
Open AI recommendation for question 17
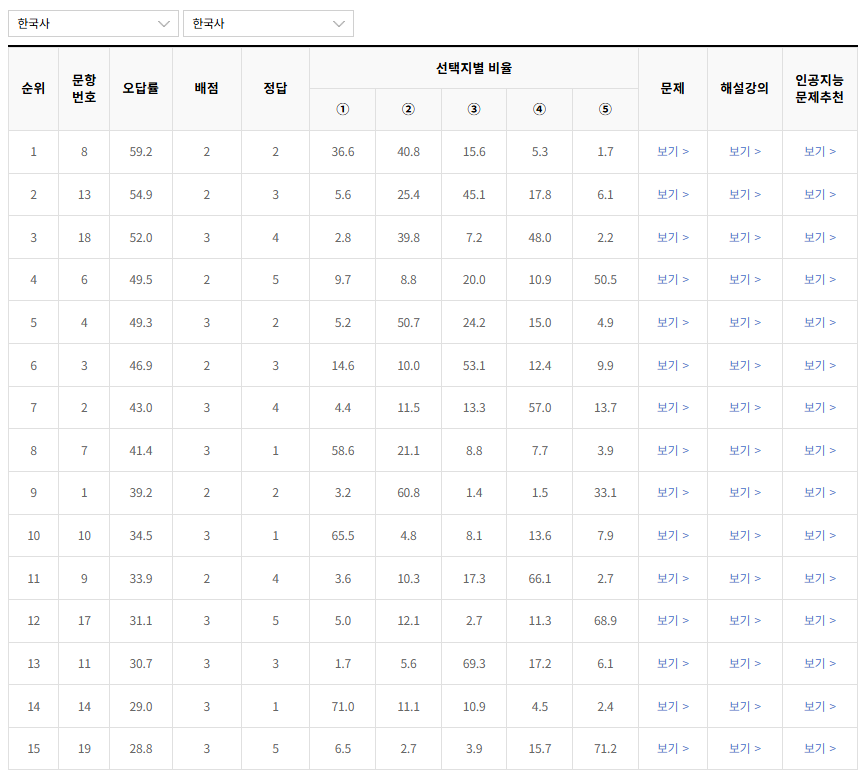click(819, 621)
